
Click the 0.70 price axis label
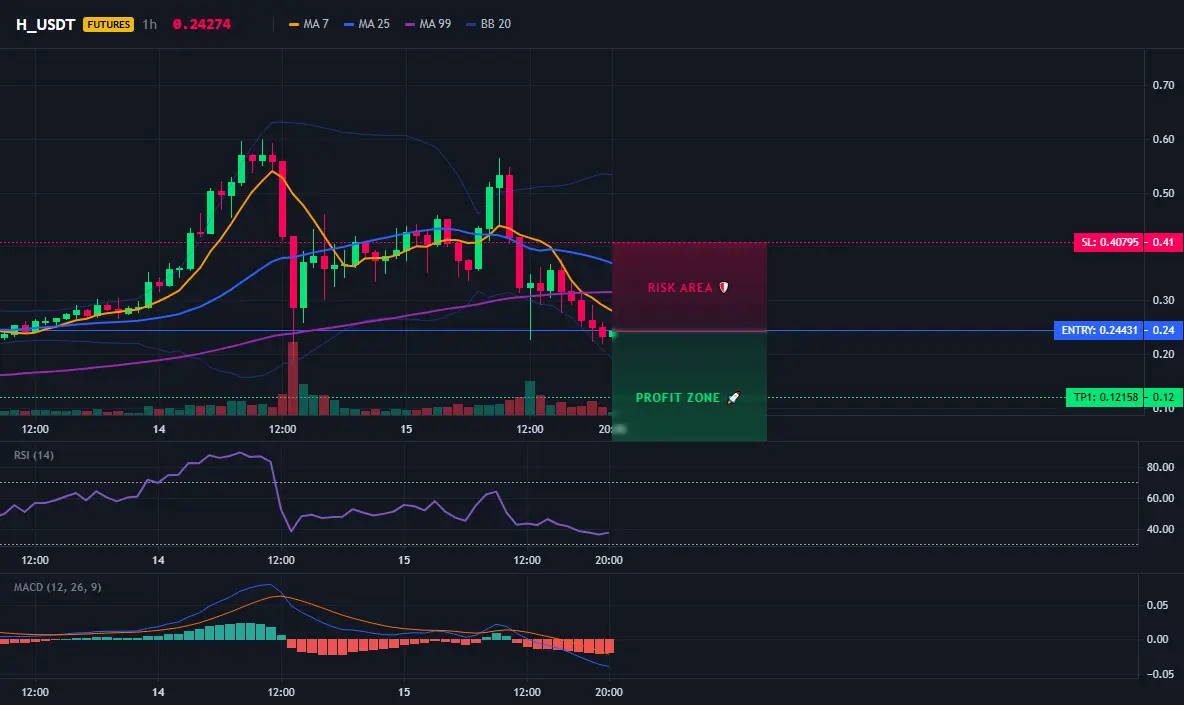pos(1163,85)
